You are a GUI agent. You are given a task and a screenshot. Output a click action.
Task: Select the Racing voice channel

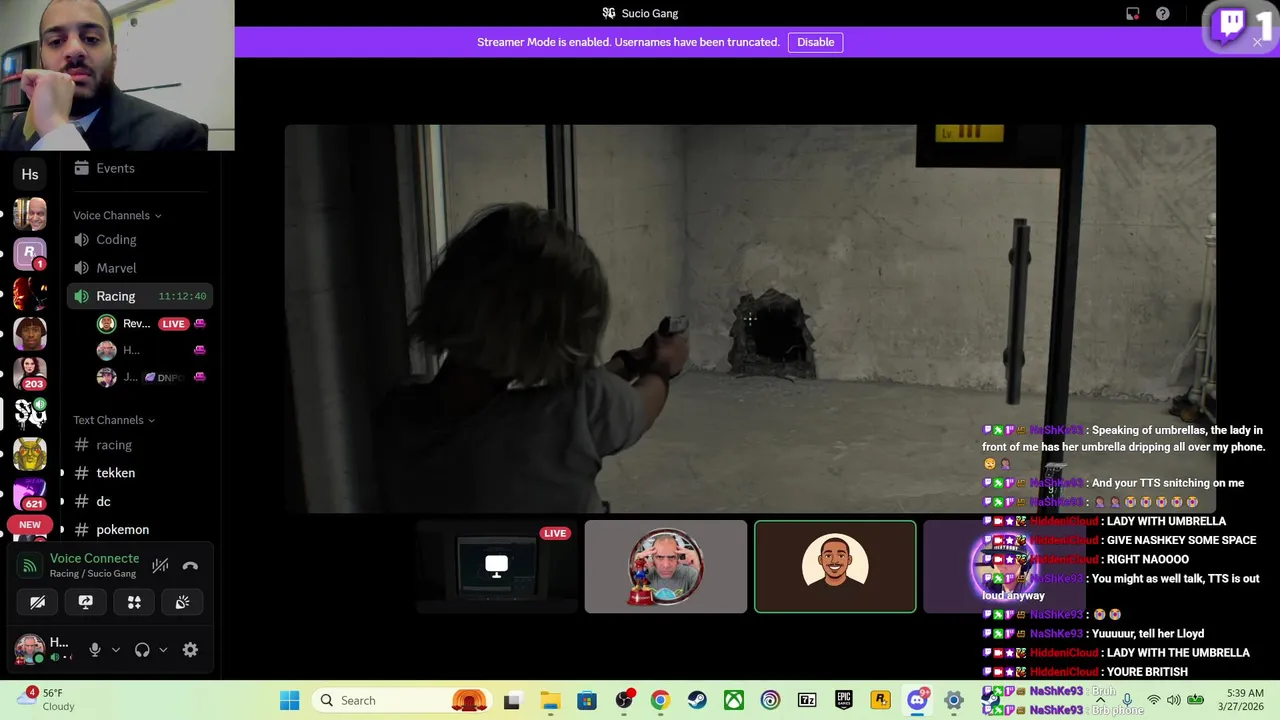pyautogui.click(x=140, y=296)
